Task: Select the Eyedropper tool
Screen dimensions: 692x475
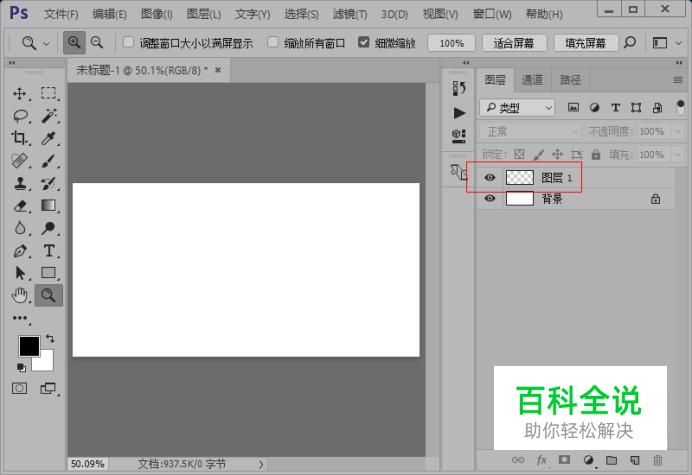Action: coord(49,138)
